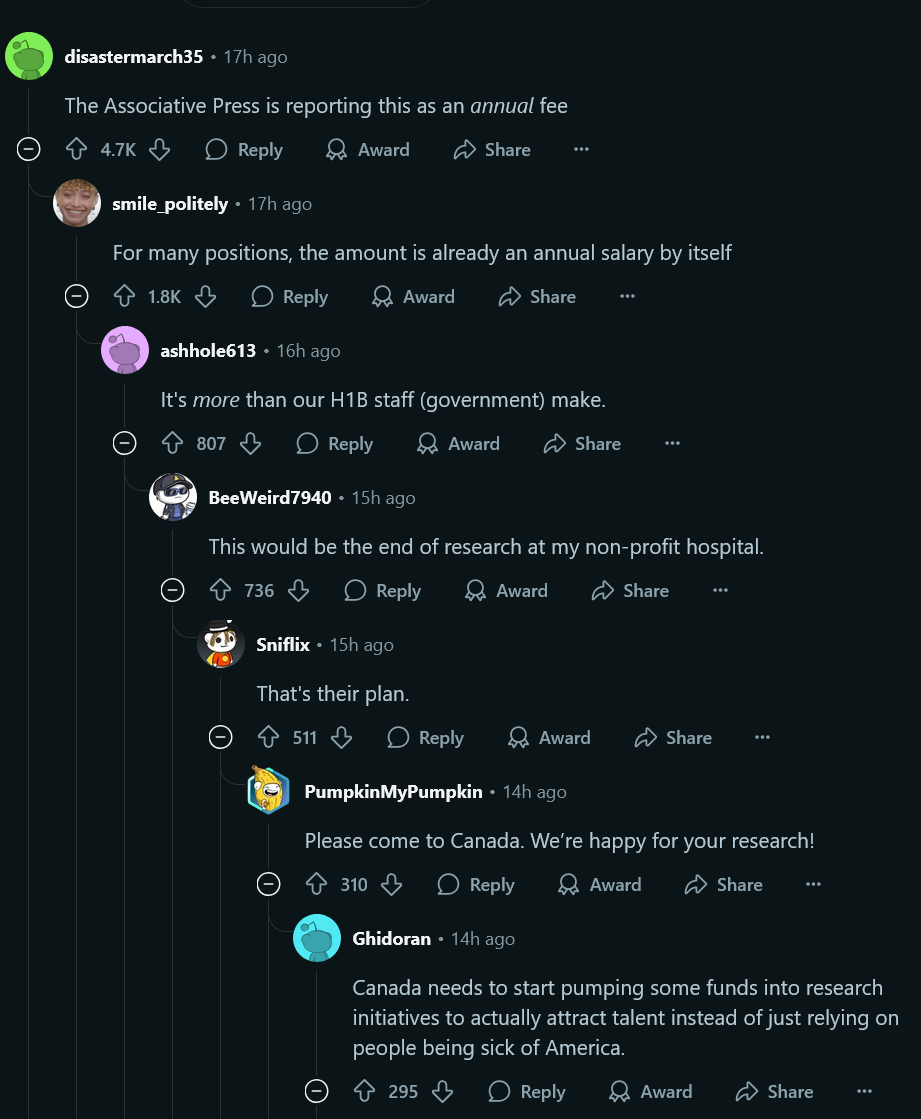The image size is (921, 1119).
Task: Upvote Ghidoran's comment with 295 votes
Action: pyautogui.click(x=365, y=1091)
